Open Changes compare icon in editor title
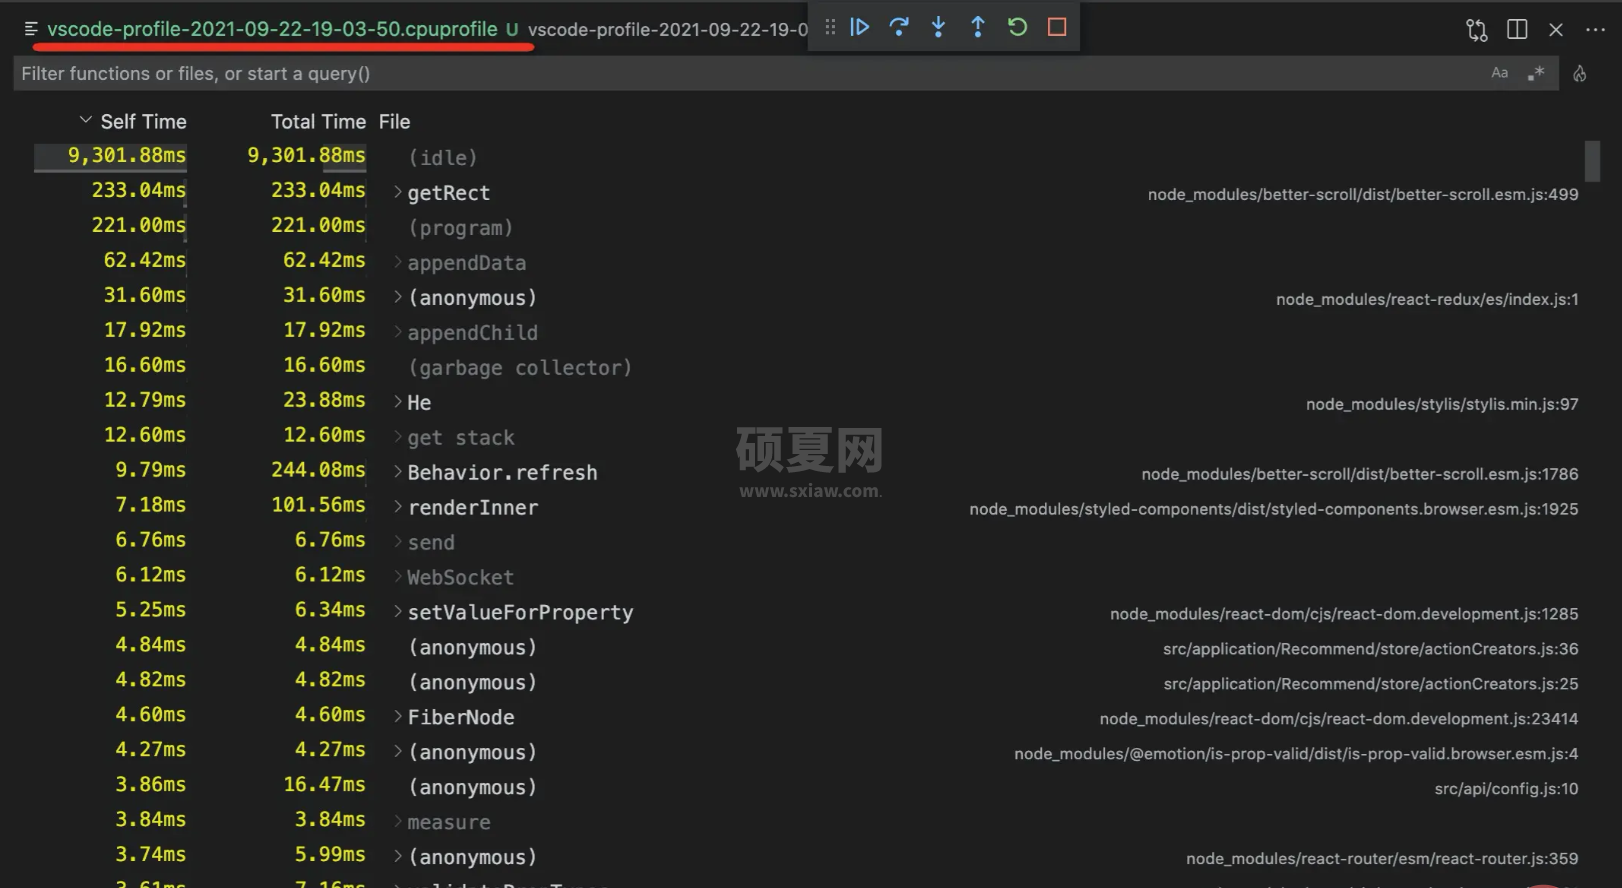1622x888 pixels. (x=1477, y=30)
